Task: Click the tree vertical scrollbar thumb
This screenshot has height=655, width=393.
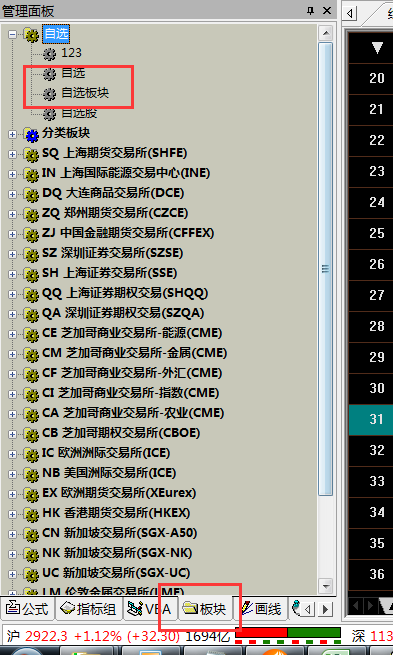Action: (325, 269)
